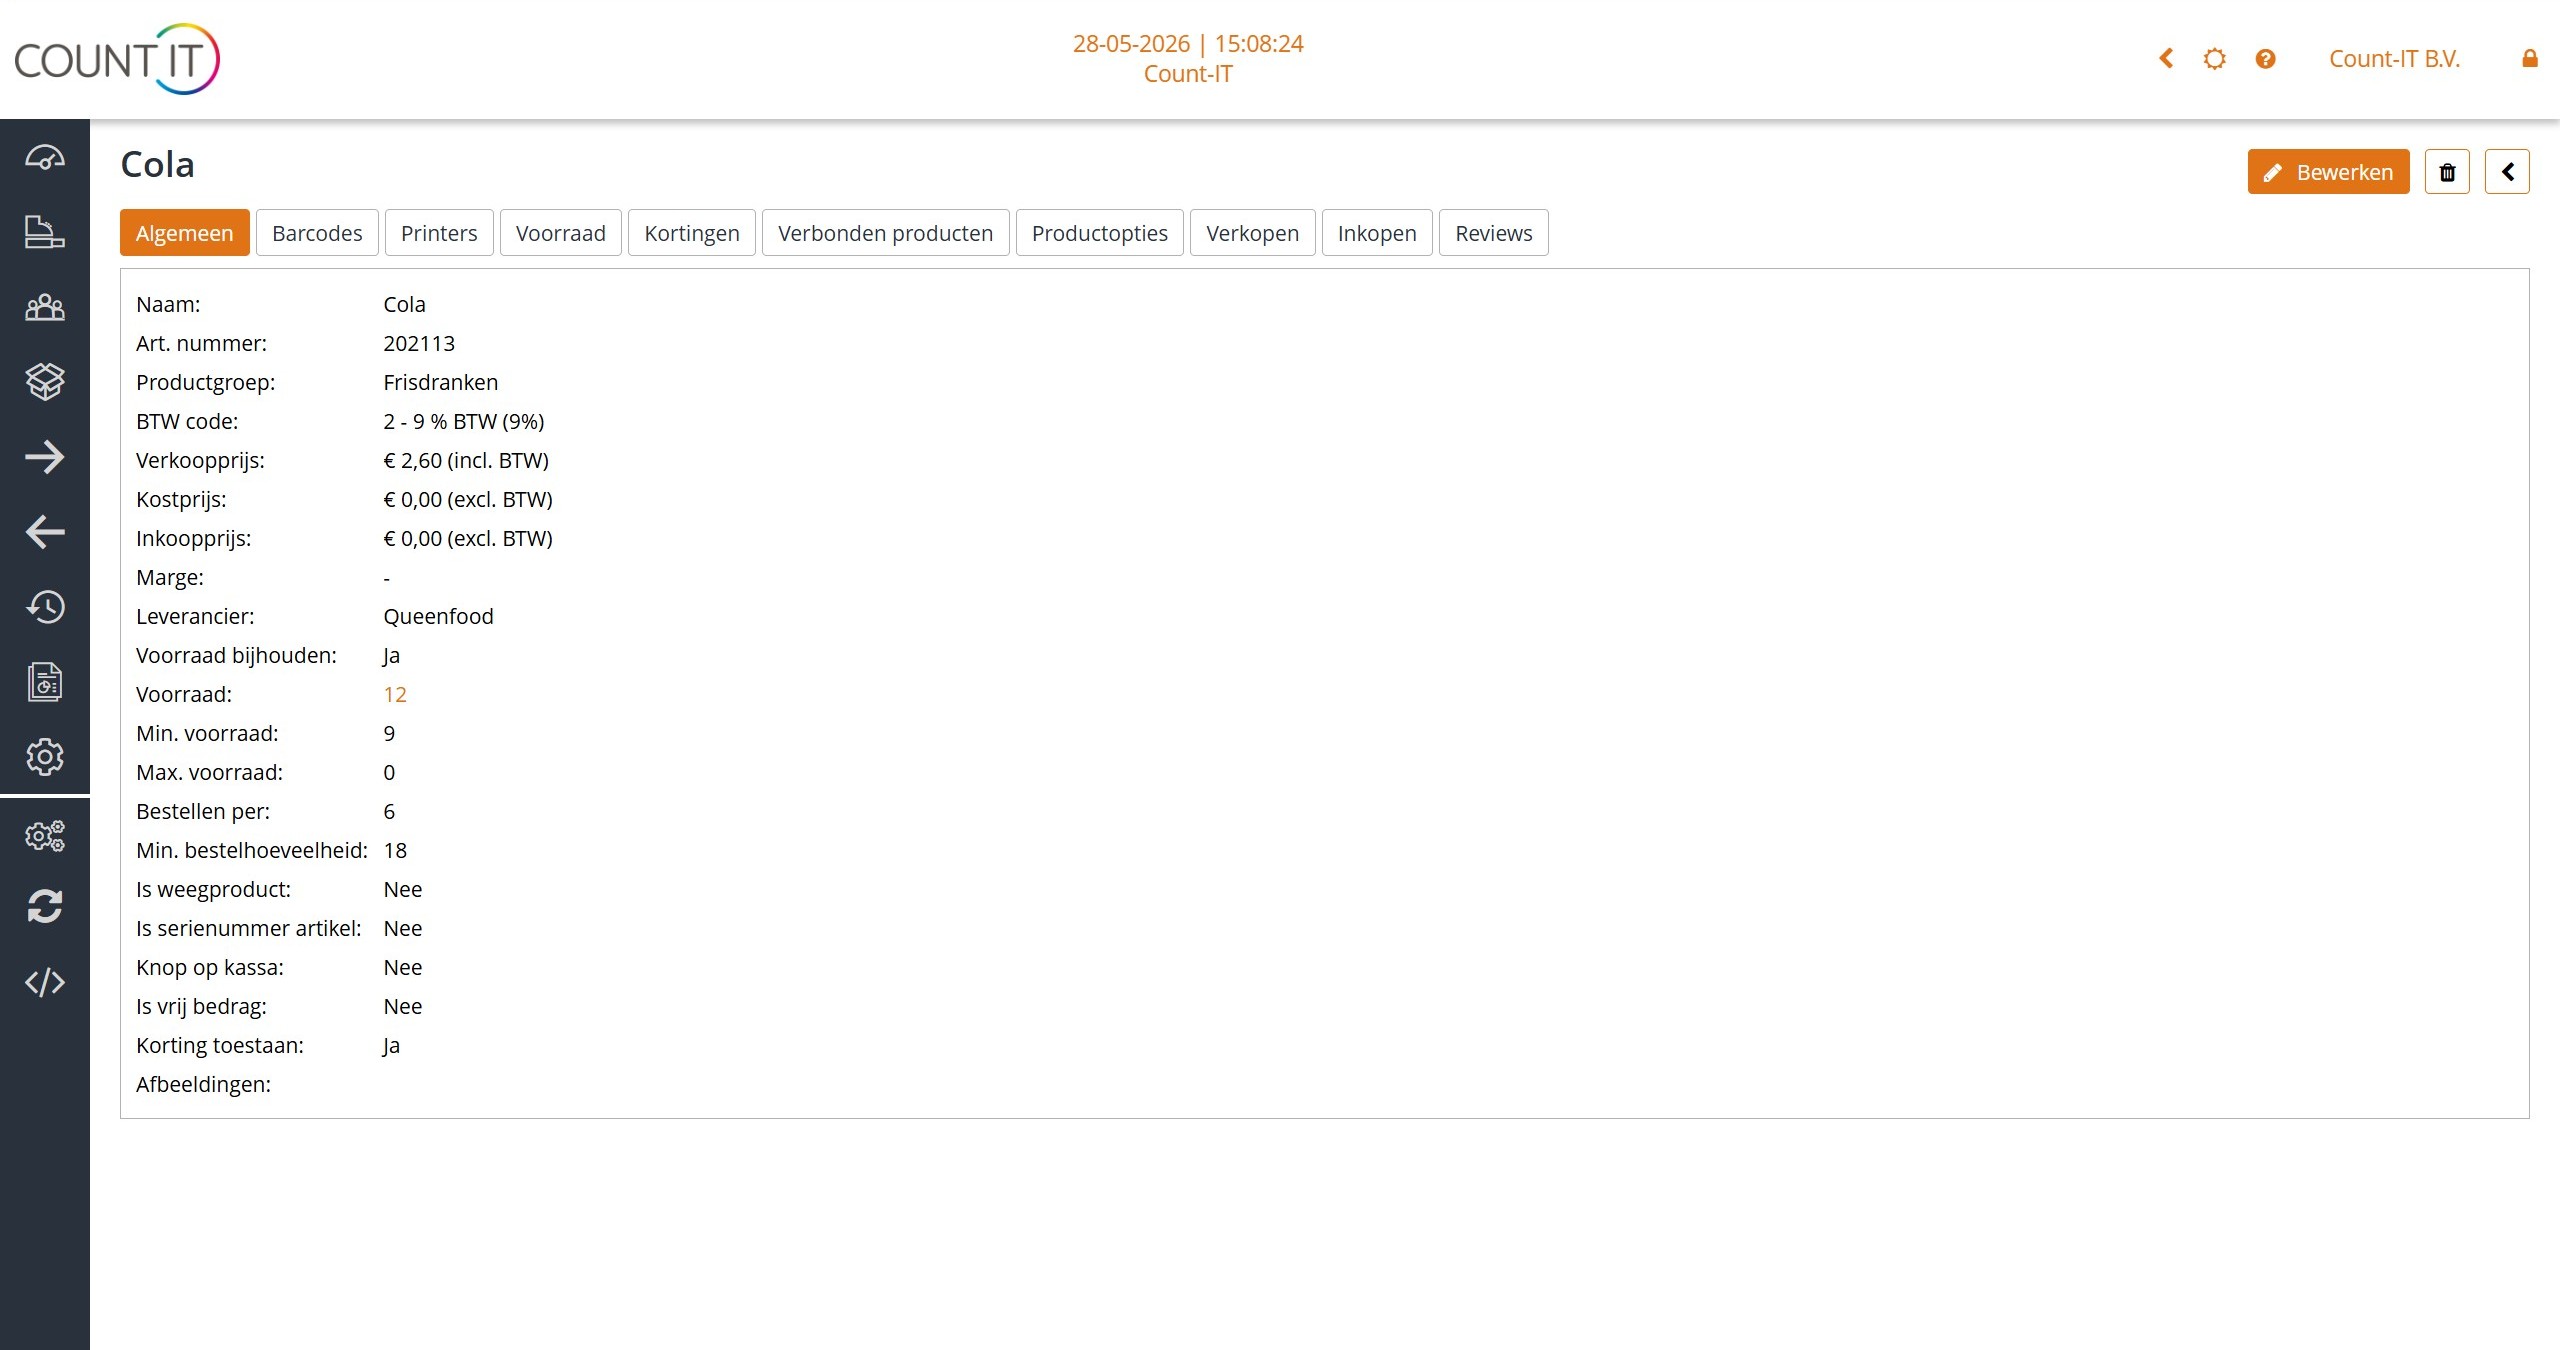
Task: Switch to the Productopties tab
Action: click(x=1100, y=233)
